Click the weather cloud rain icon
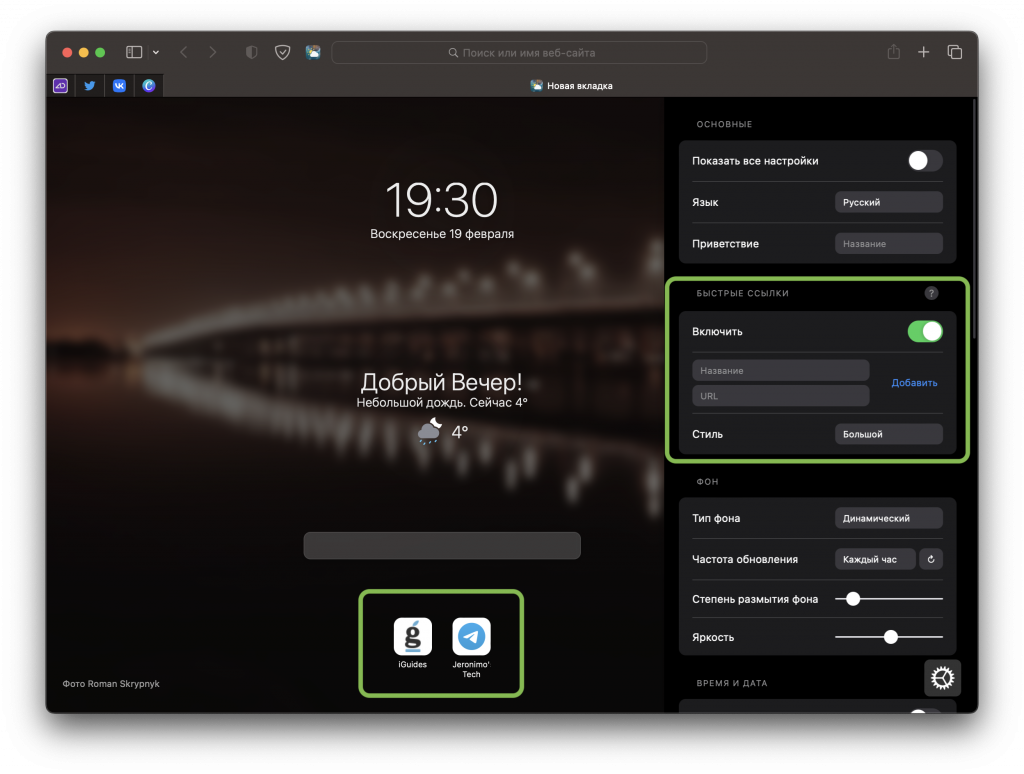1024x774 pixels. (x=430, y=432)
